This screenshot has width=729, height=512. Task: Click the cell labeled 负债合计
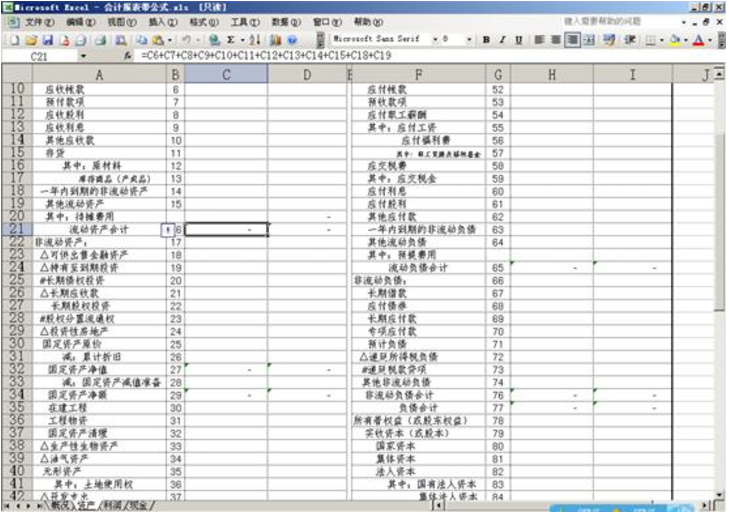(x=418, y=408)
